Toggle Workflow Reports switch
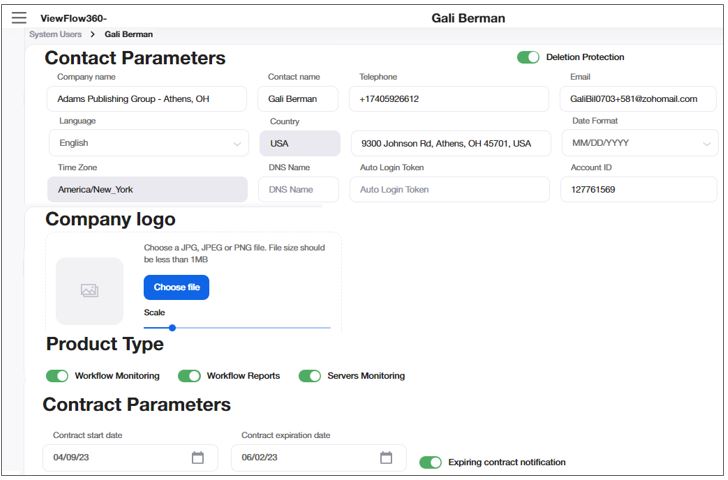Screen dimensions: 728x480 point(189,376)
